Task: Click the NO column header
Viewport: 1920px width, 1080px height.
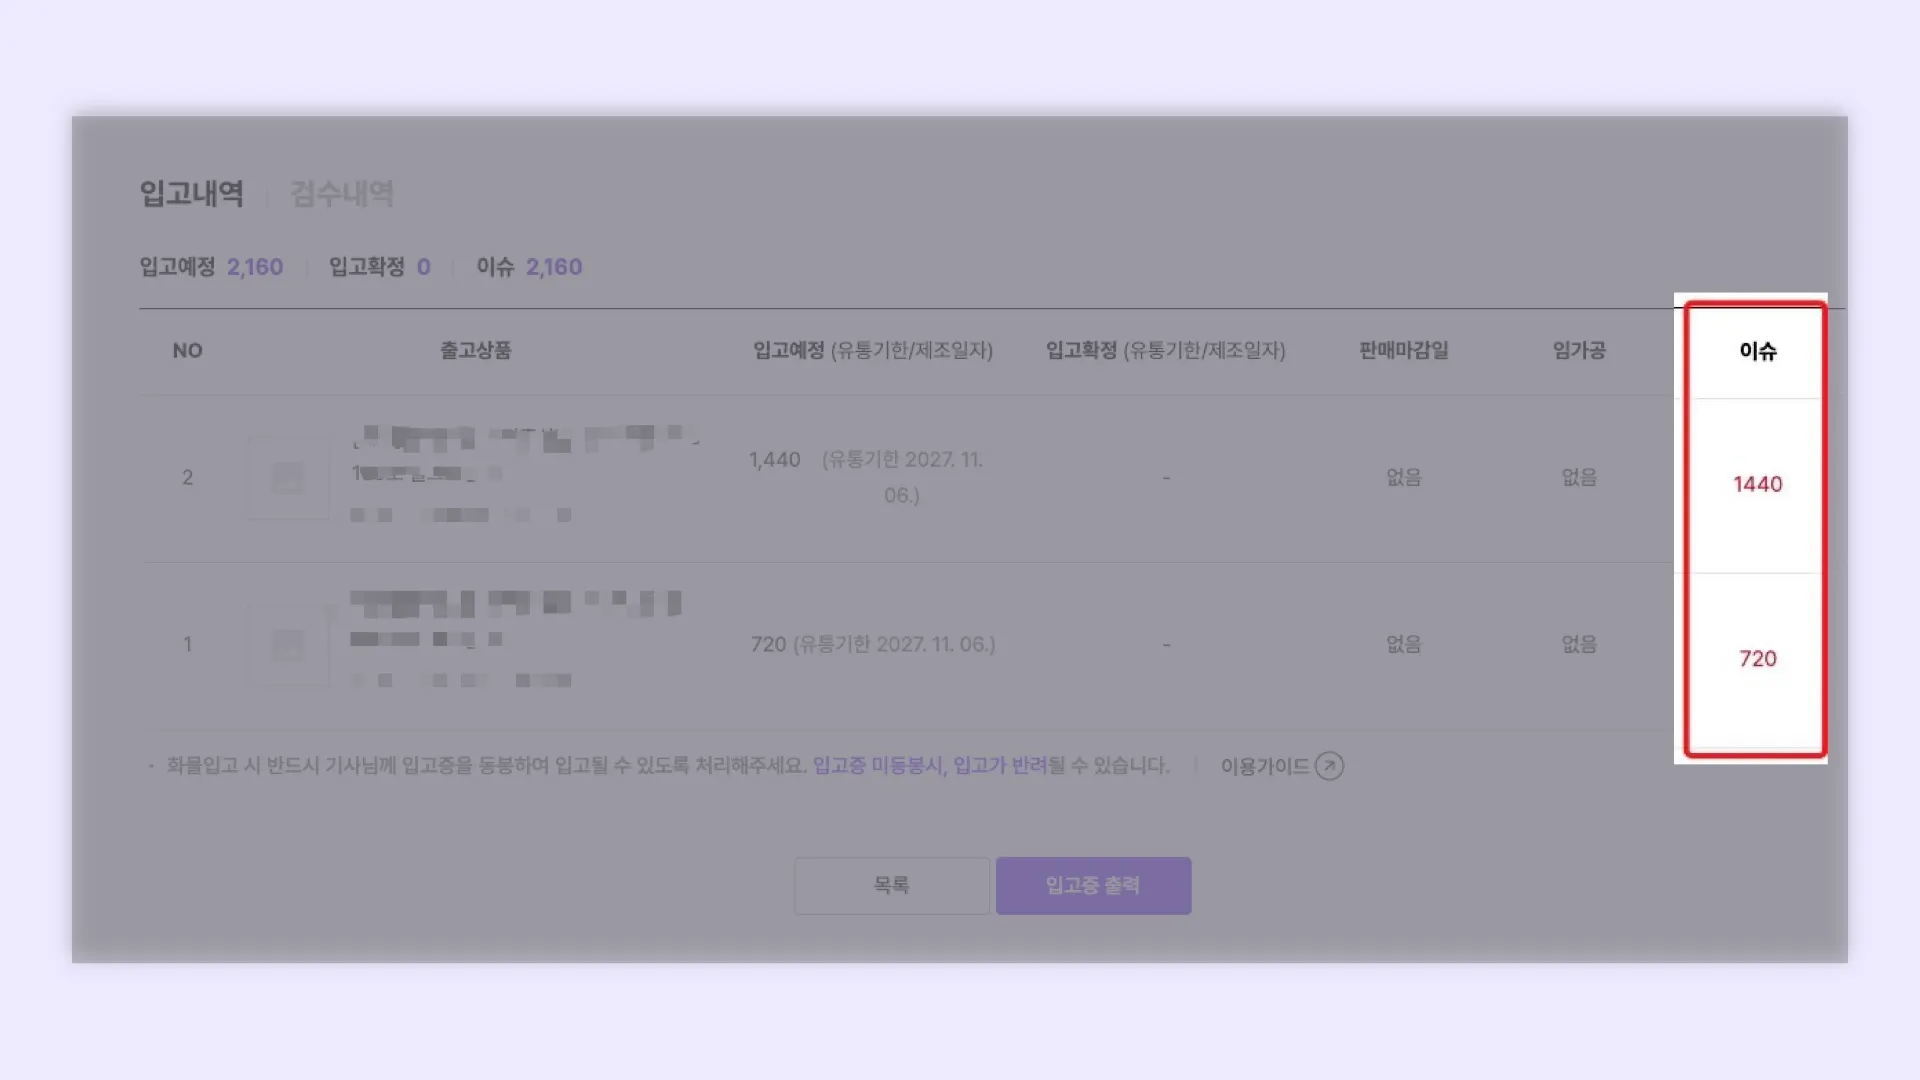Action: 187,351
